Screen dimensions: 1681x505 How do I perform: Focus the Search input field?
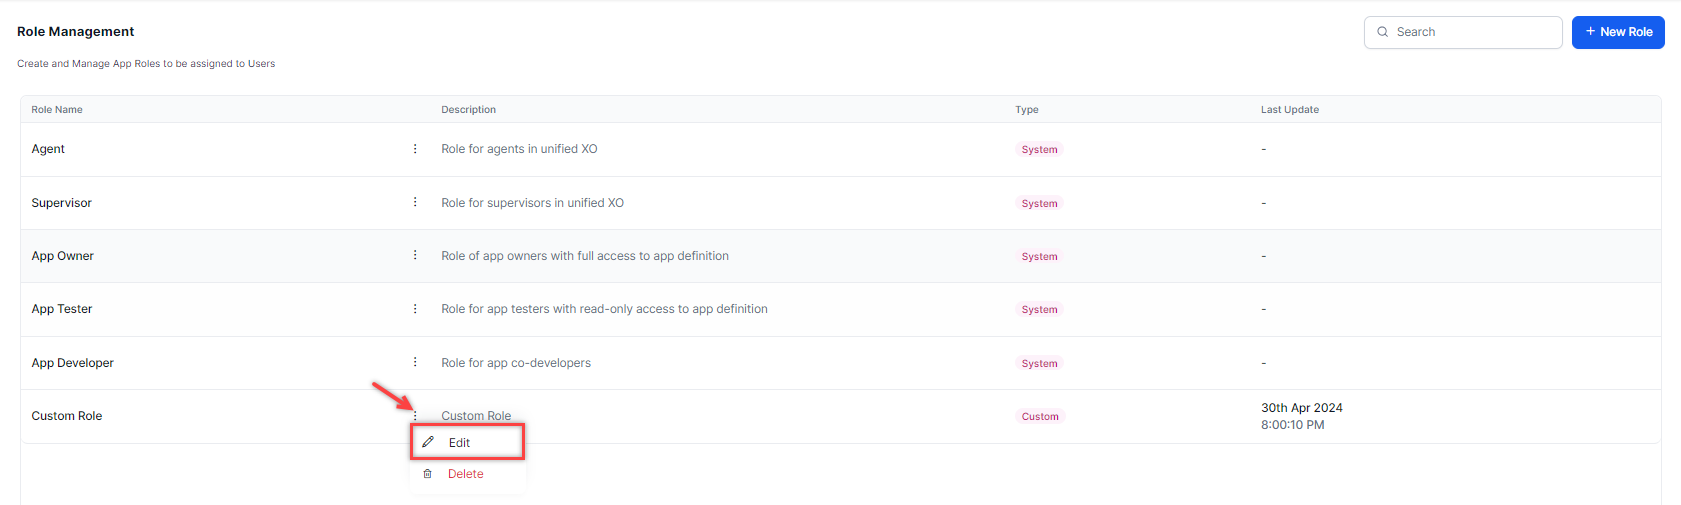(x=1474, y=32)
